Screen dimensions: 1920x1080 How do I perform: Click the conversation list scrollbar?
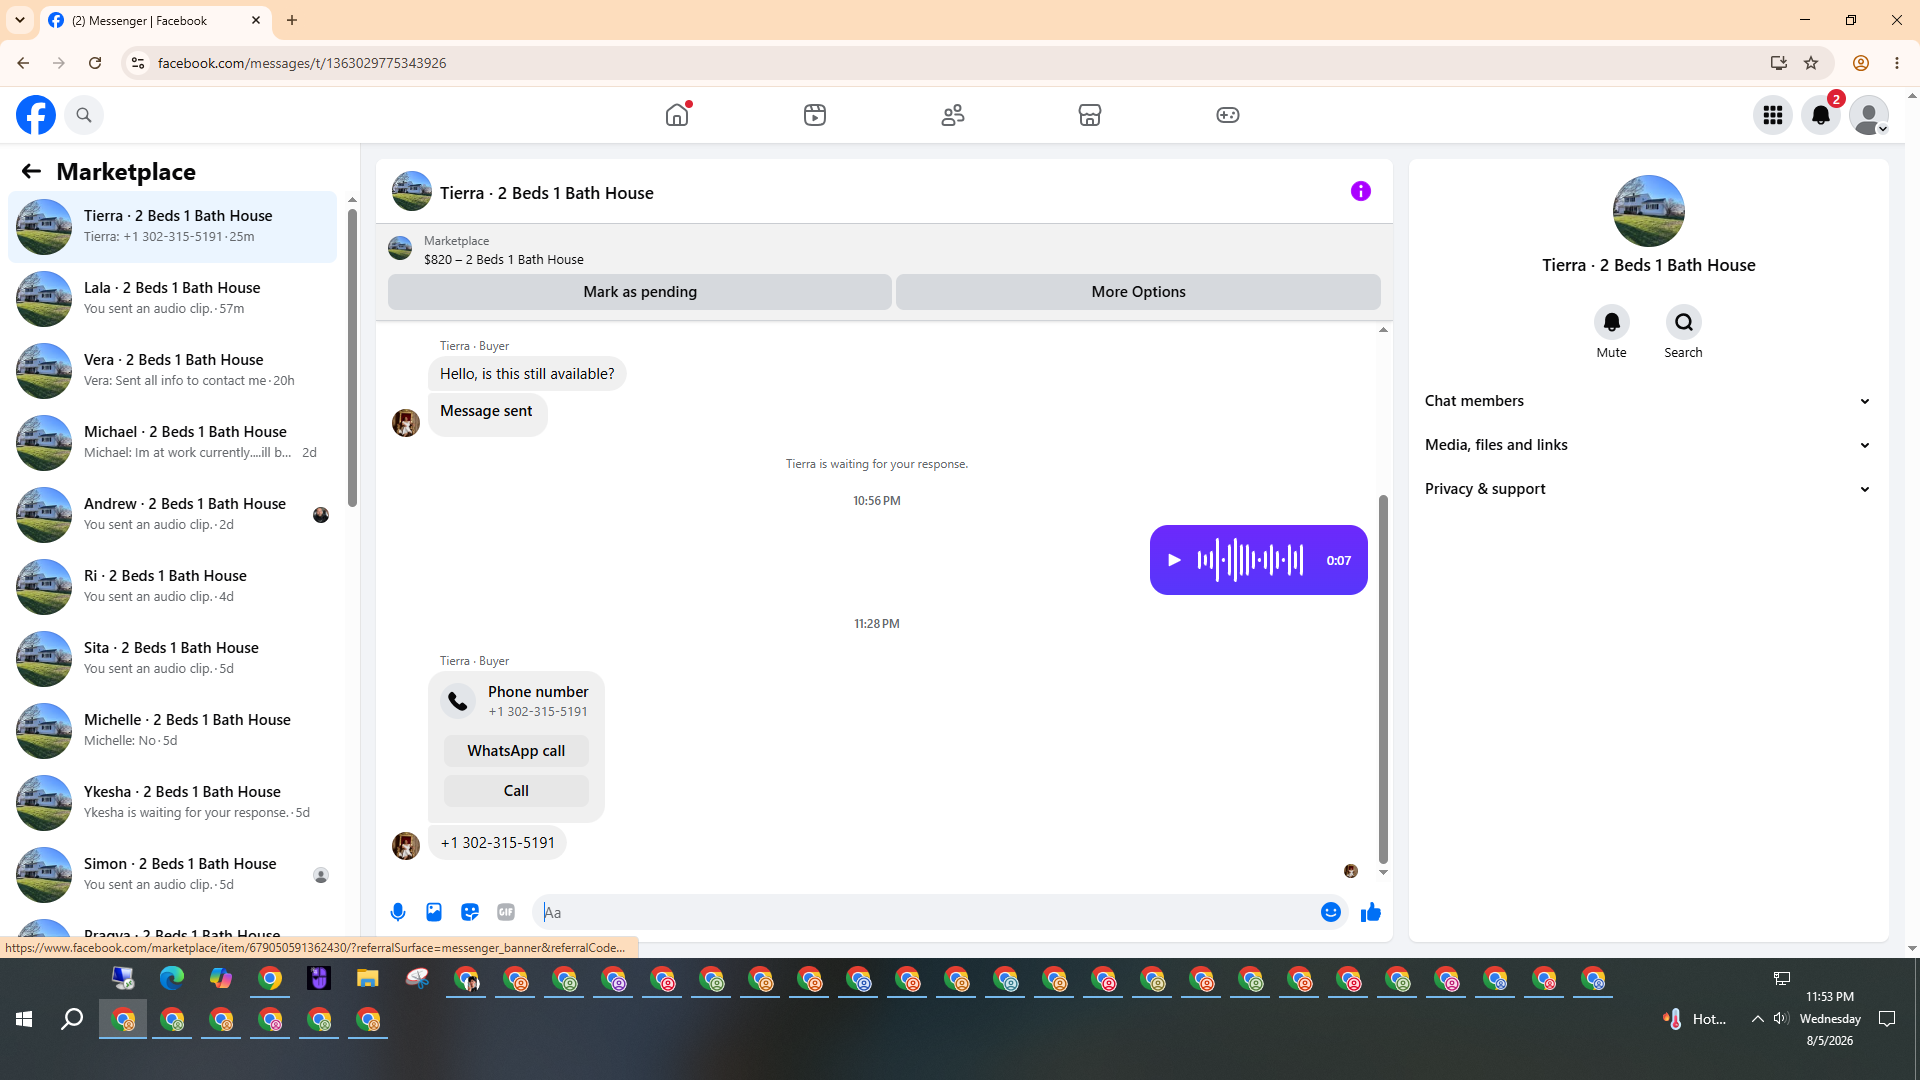pyautogui.click(x=352, y=358)
